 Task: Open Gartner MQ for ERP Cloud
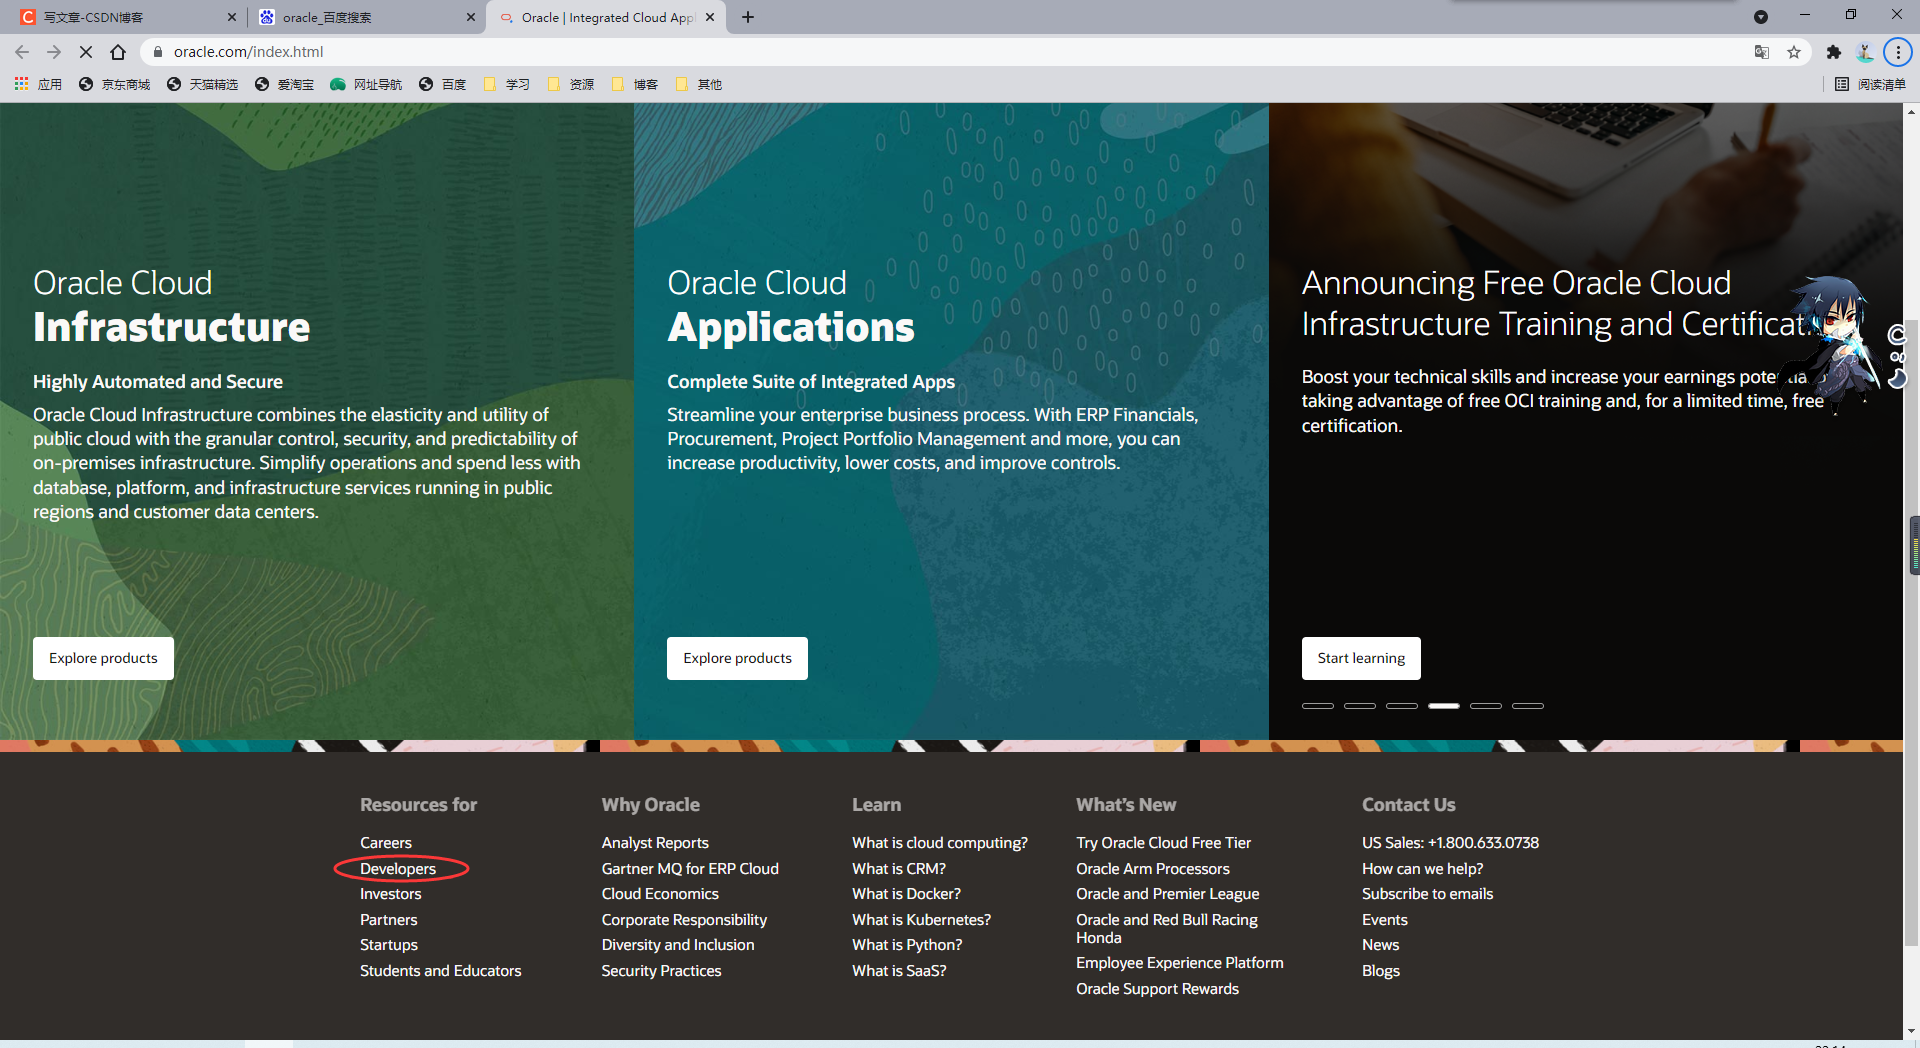(x=690, y=869)
